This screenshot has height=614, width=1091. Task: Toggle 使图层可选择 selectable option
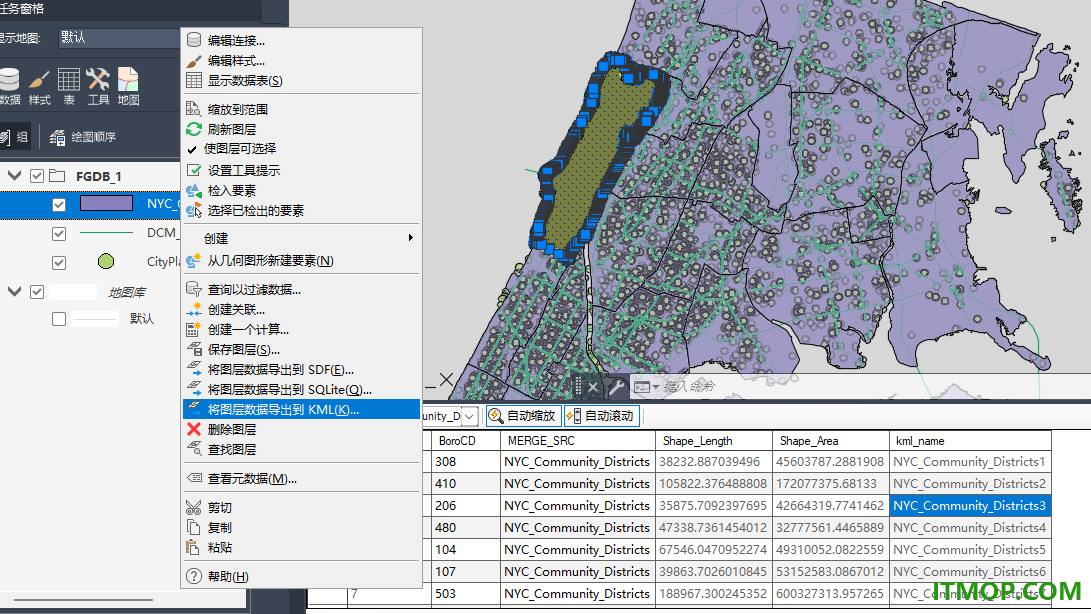pyautogui.click(x=301, y=149)
